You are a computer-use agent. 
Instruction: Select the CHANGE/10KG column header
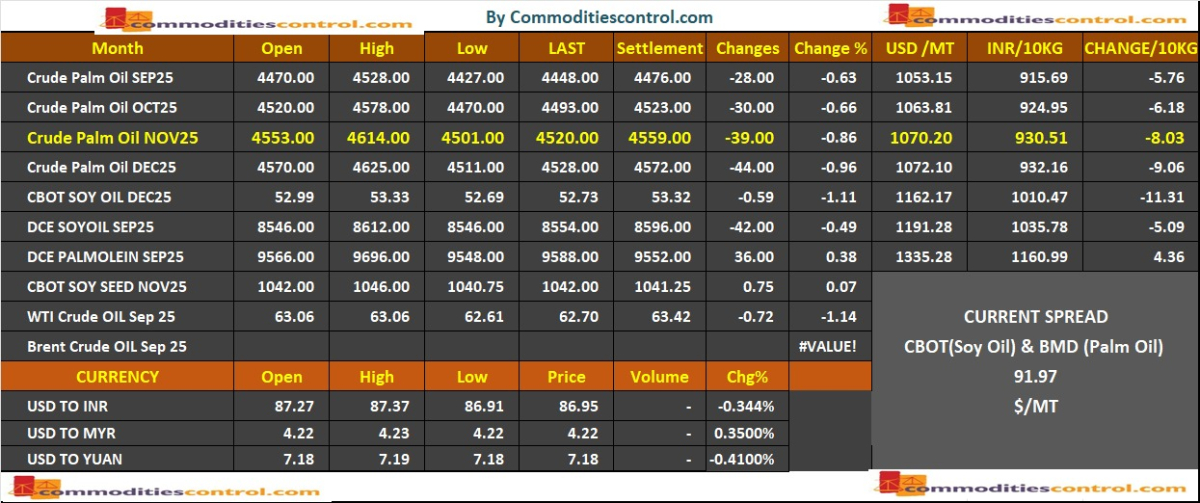point(1140,48)
